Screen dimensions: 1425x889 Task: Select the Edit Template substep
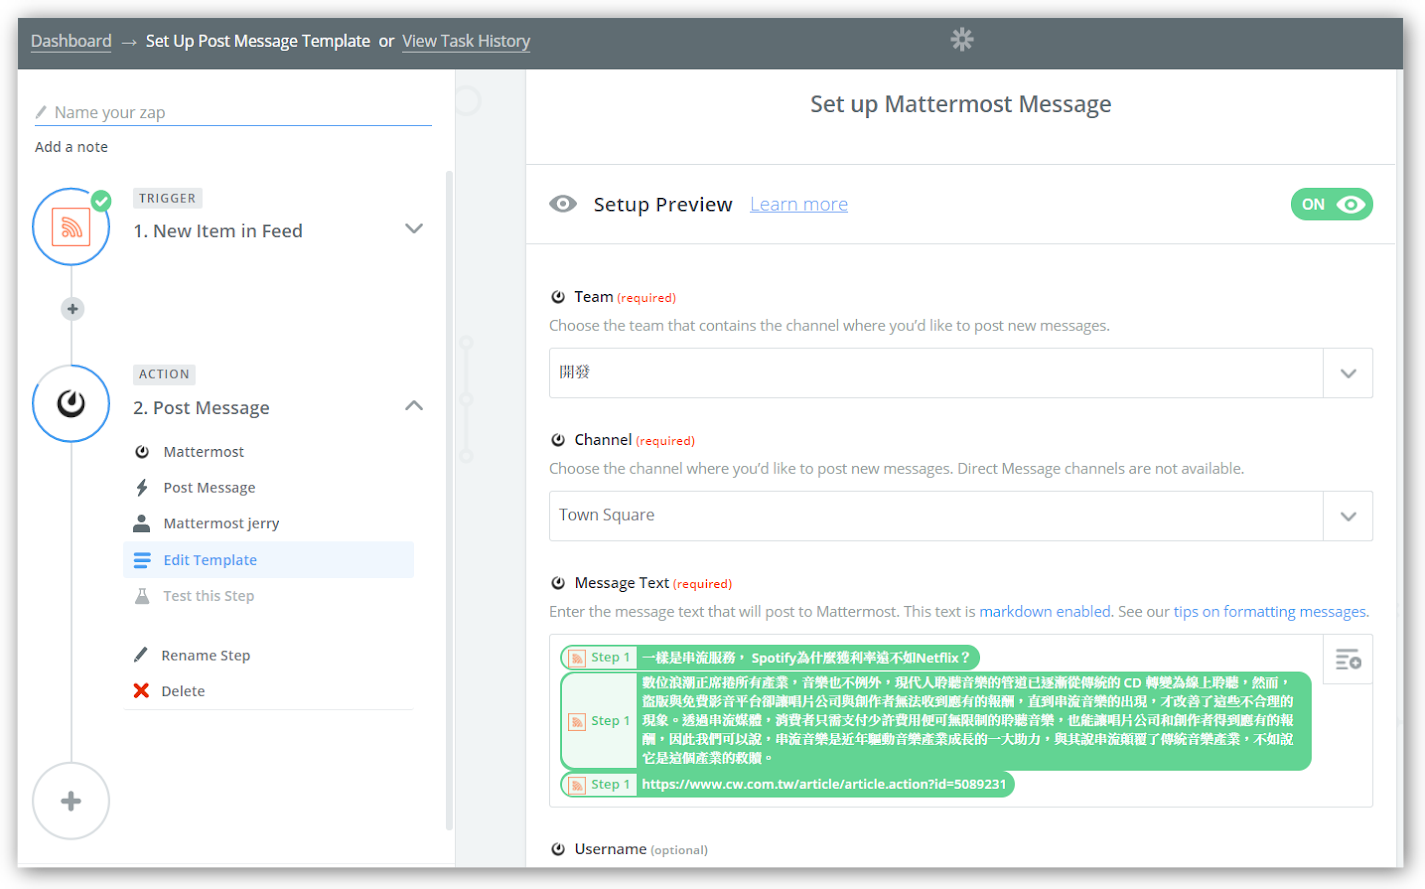coord(268,560)
